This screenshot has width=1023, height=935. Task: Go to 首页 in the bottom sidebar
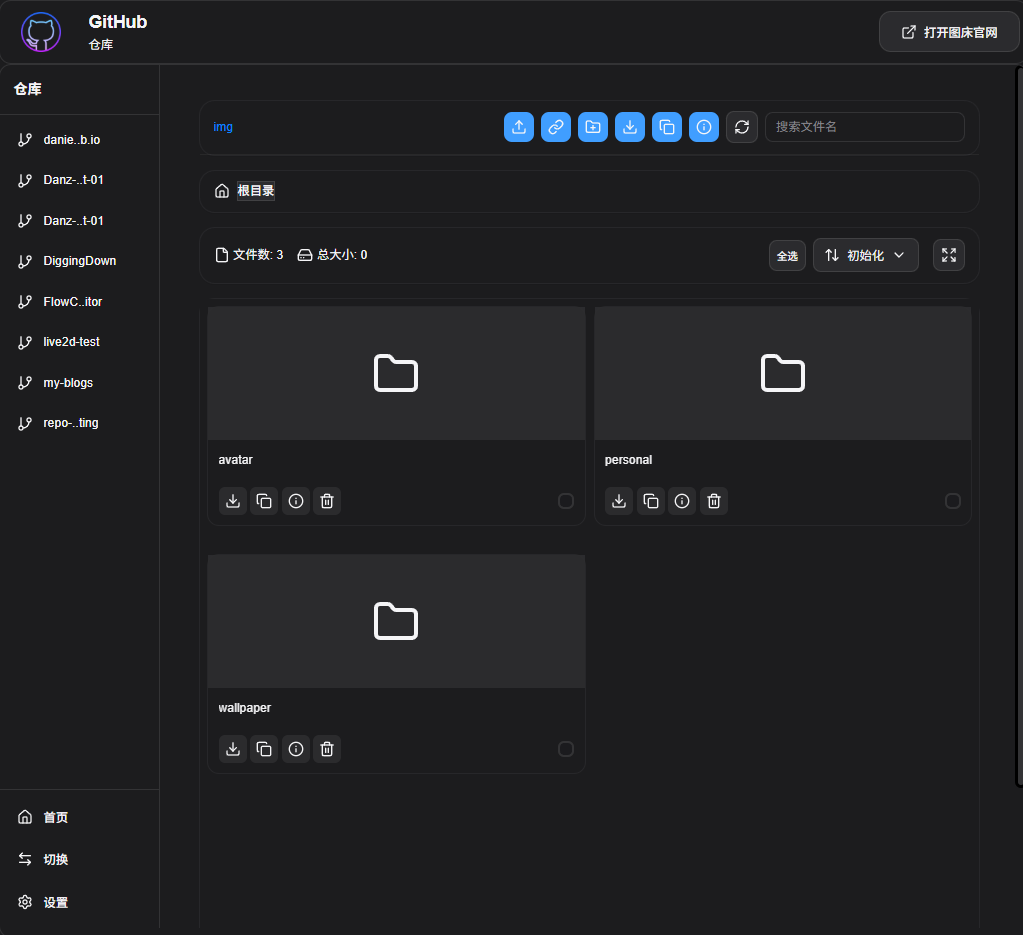click(x=54, y=816)
